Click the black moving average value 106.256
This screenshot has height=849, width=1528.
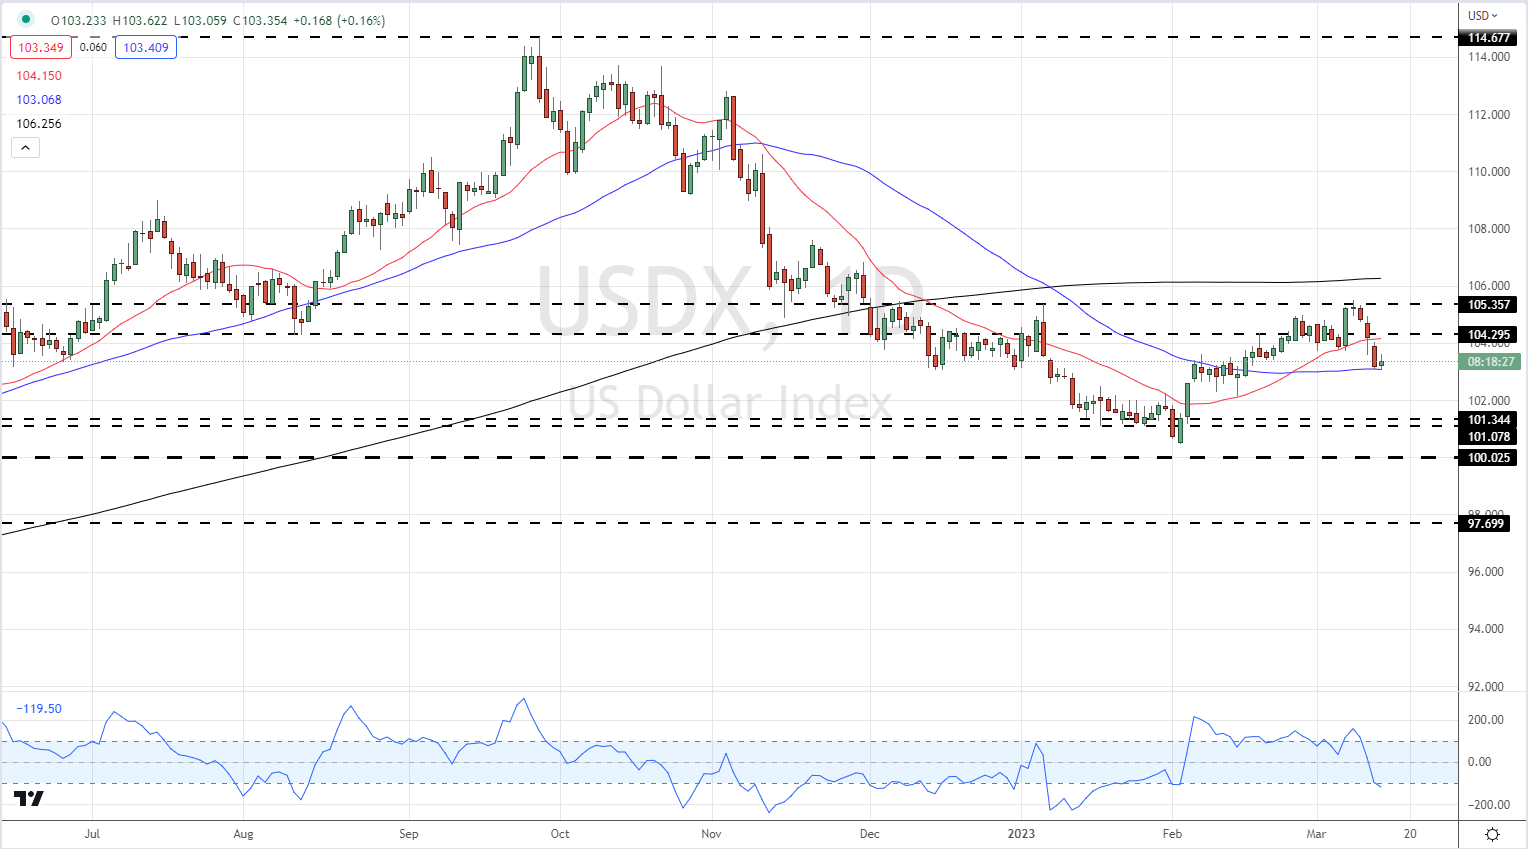tap(39, 124)
